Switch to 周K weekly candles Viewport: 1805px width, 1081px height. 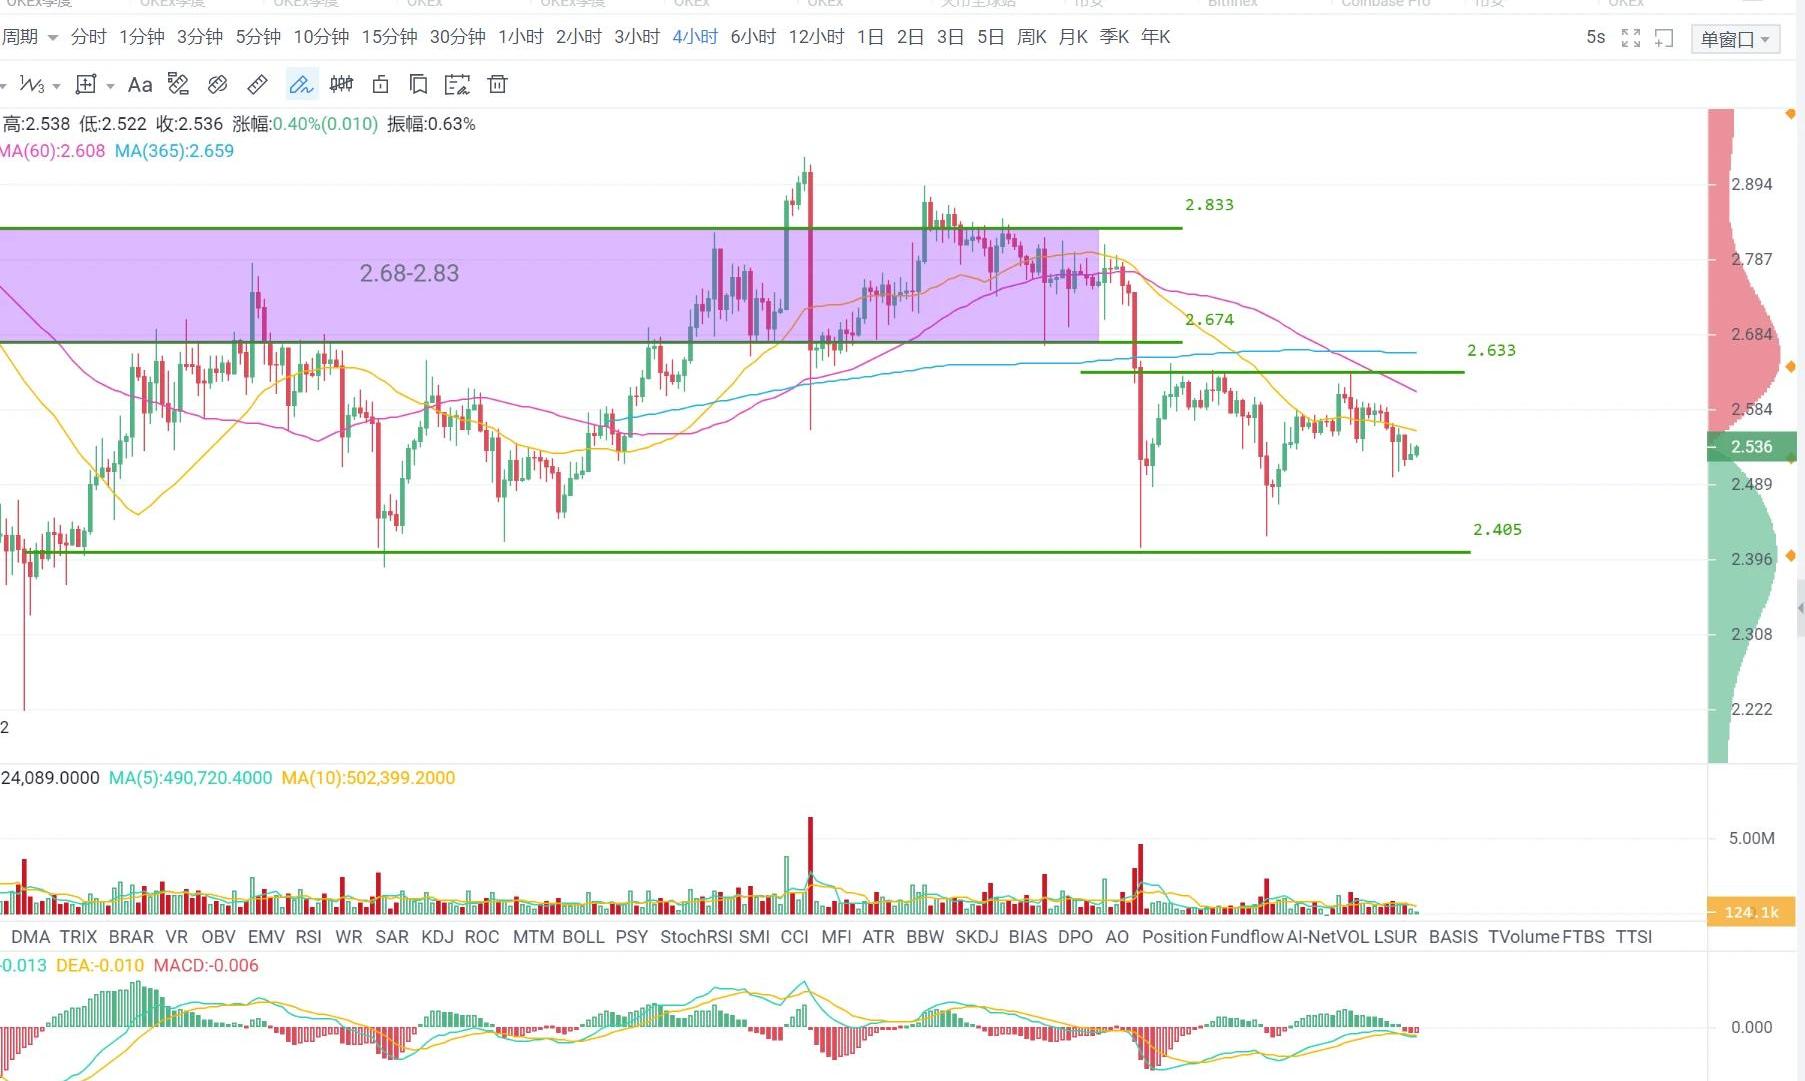click(x=1031, y=37)
